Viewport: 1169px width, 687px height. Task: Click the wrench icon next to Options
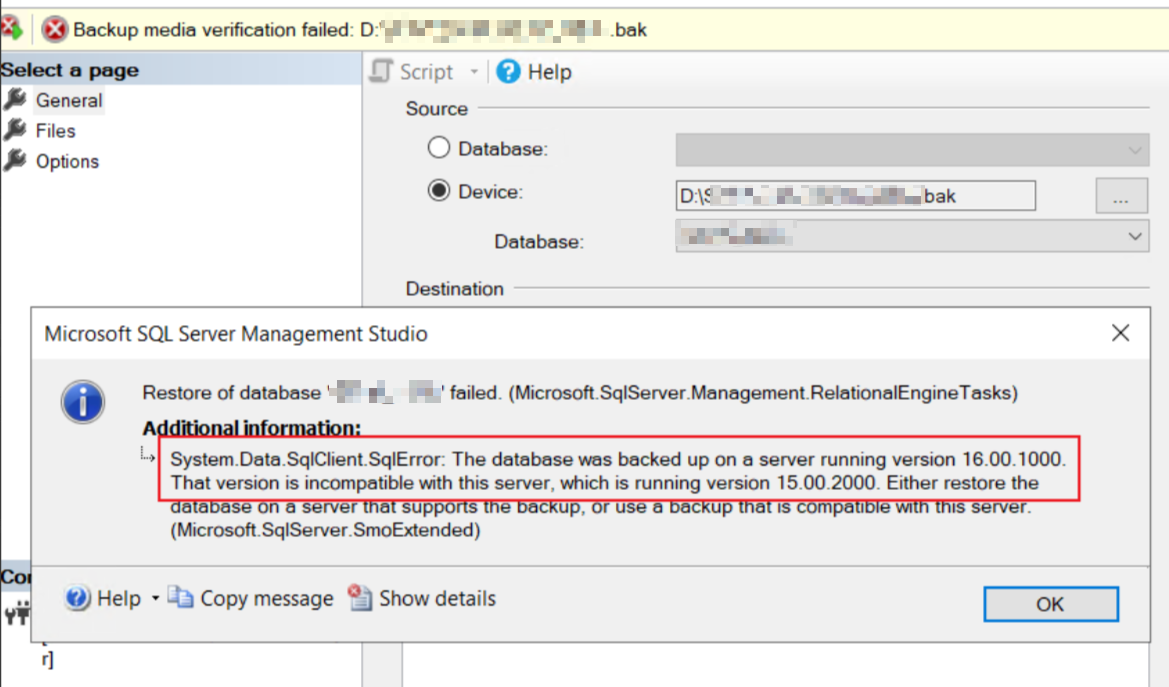coord(15,160)
